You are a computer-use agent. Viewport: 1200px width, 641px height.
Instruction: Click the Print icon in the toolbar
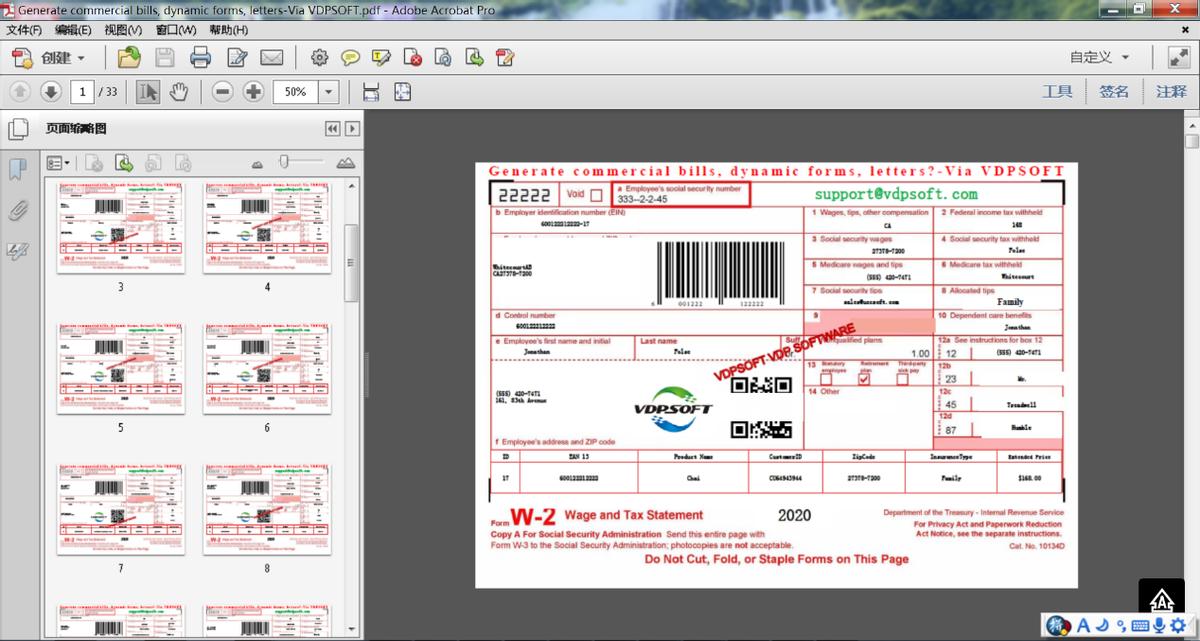(x=200, y=58)
